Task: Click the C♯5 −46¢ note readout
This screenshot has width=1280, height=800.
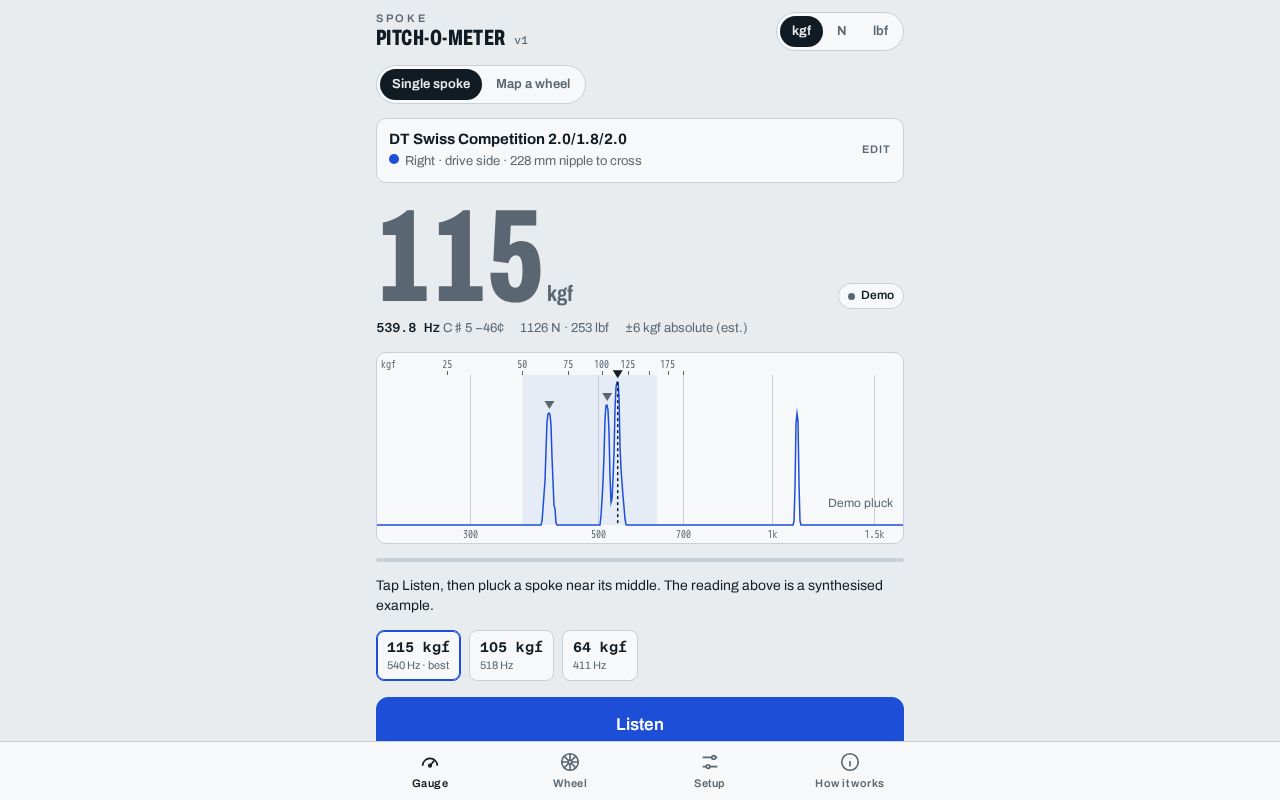Action: (x=473, y=328)
